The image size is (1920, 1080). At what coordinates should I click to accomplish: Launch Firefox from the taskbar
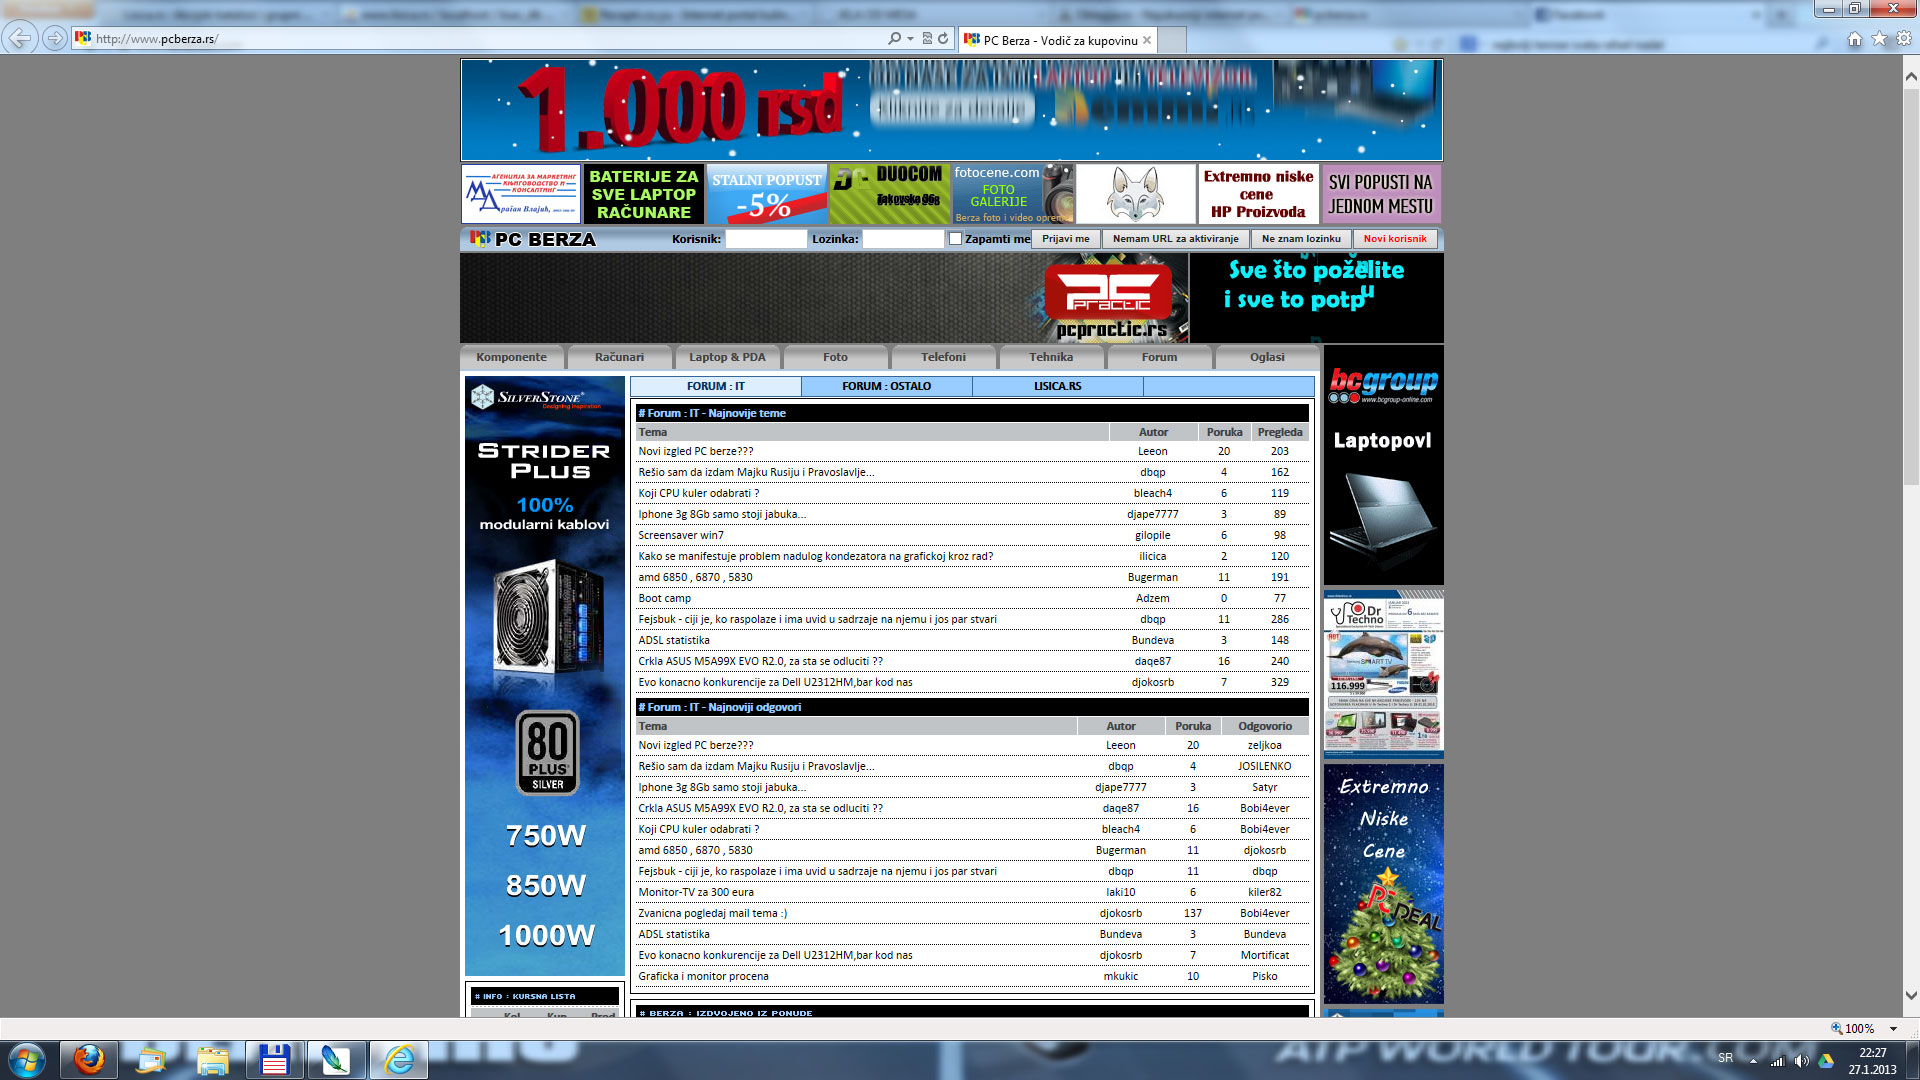89,1060
